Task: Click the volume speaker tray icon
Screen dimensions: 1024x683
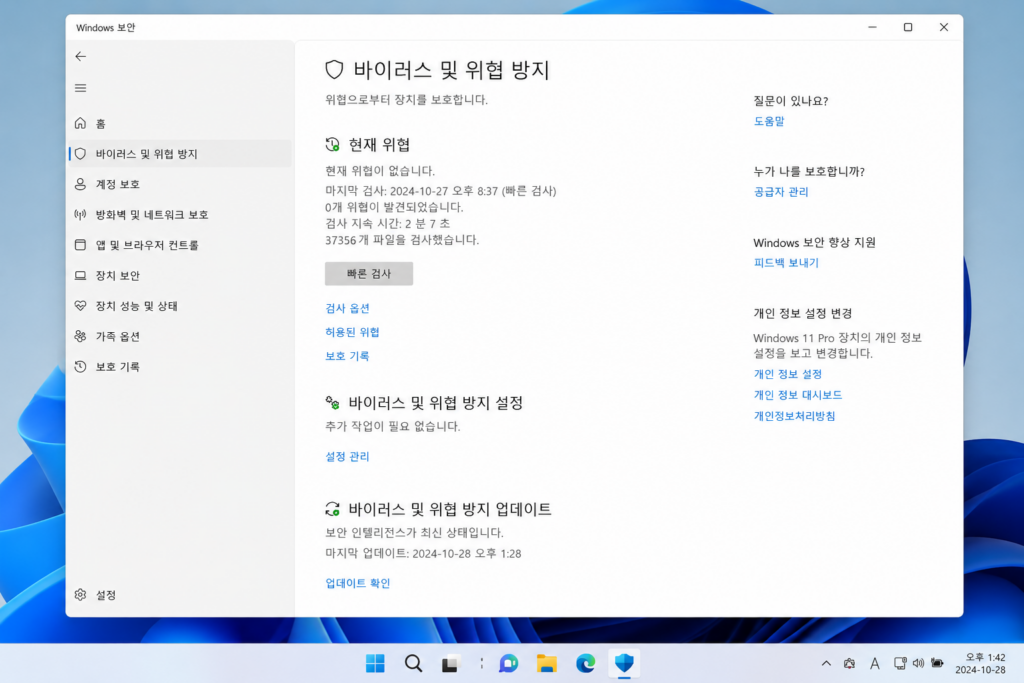Action: point(918,663)
